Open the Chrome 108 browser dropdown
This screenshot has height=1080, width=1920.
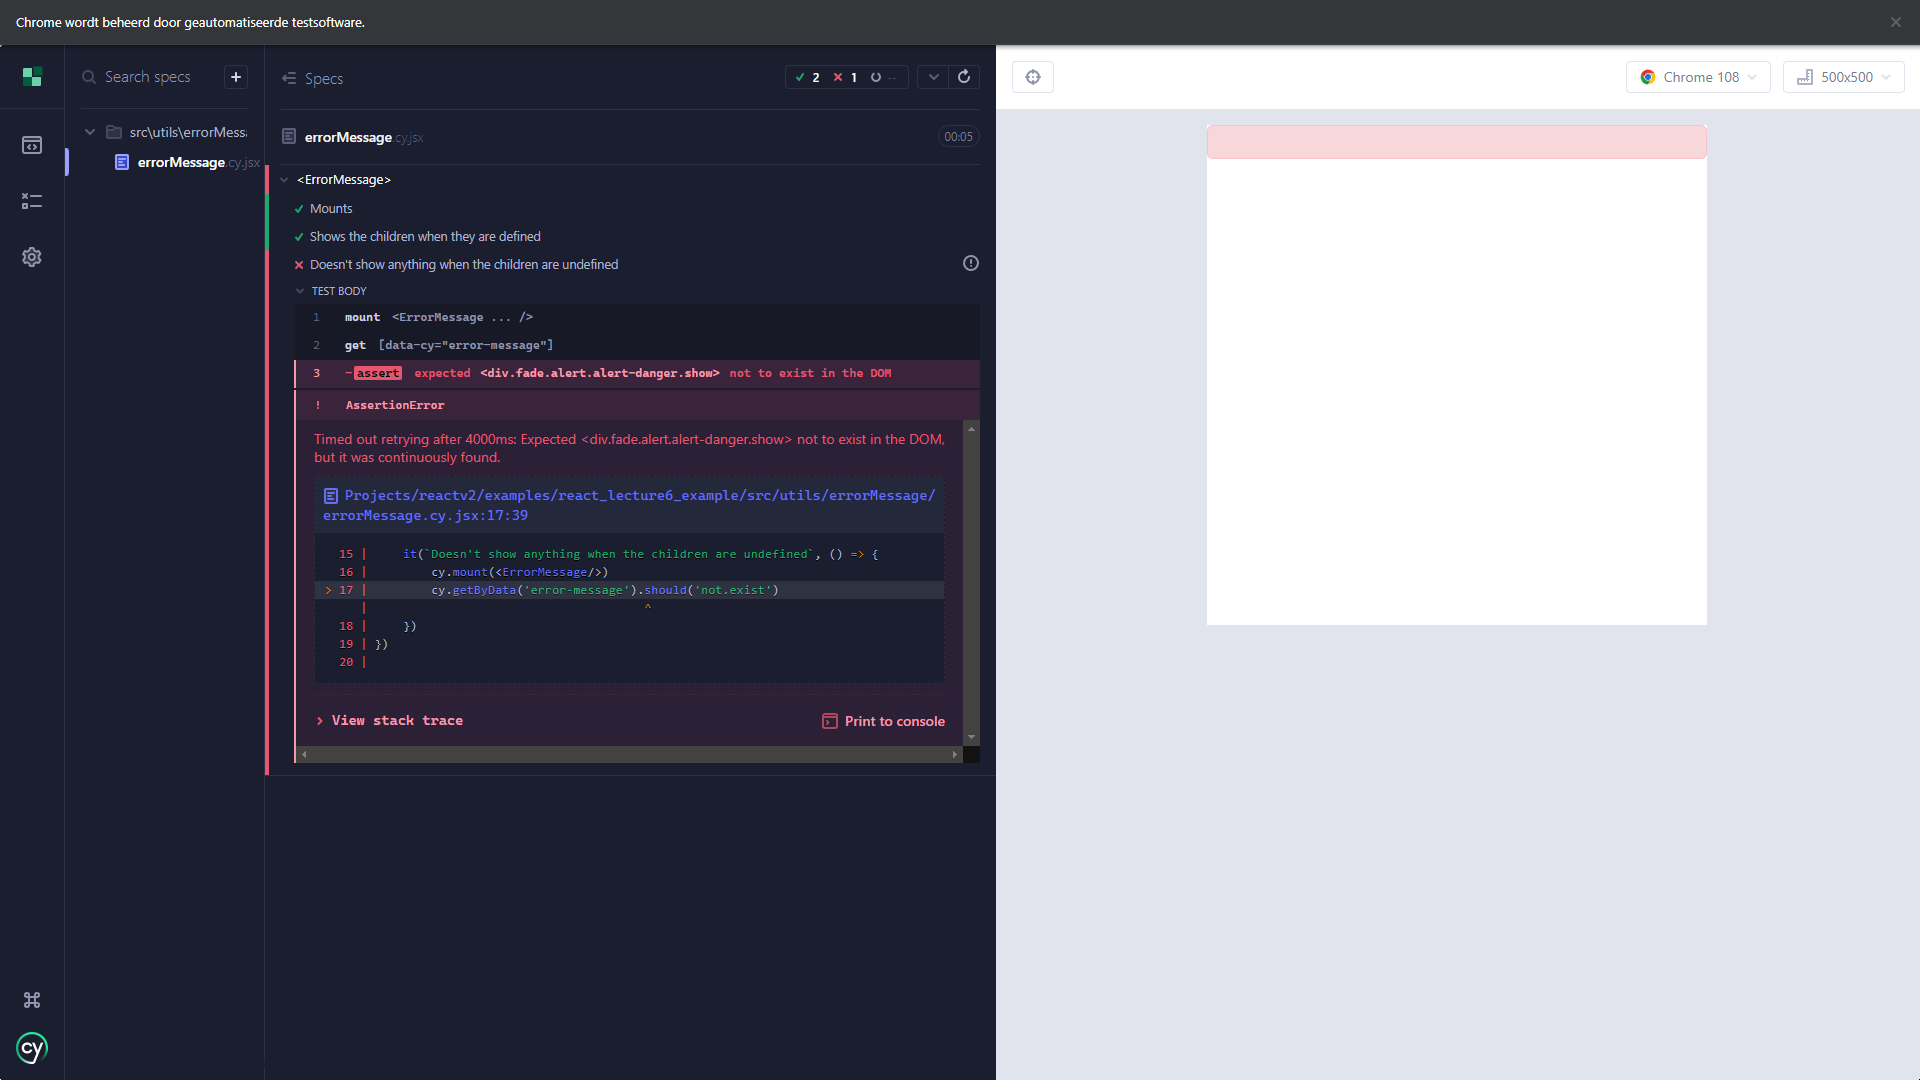click(1698, 77)
